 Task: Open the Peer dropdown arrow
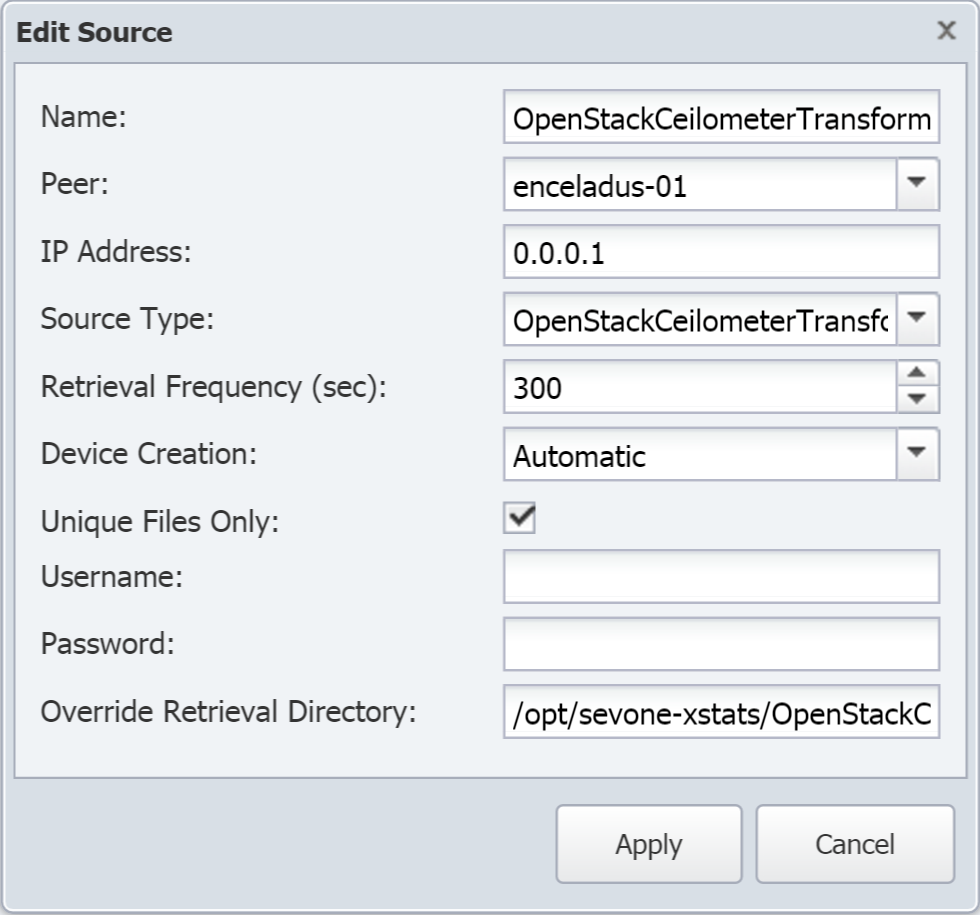click(917, 184)
